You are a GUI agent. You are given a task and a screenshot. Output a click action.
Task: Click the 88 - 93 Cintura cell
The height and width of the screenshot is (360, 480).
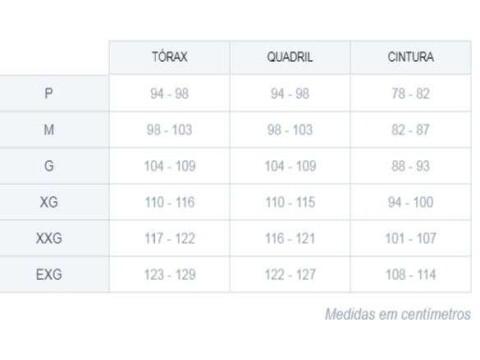[x=411, y=166]
